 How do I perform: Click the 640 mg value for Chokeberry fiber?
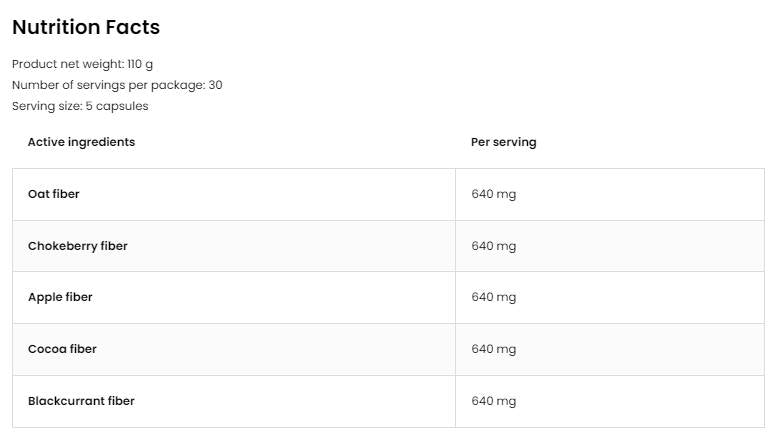493,246
